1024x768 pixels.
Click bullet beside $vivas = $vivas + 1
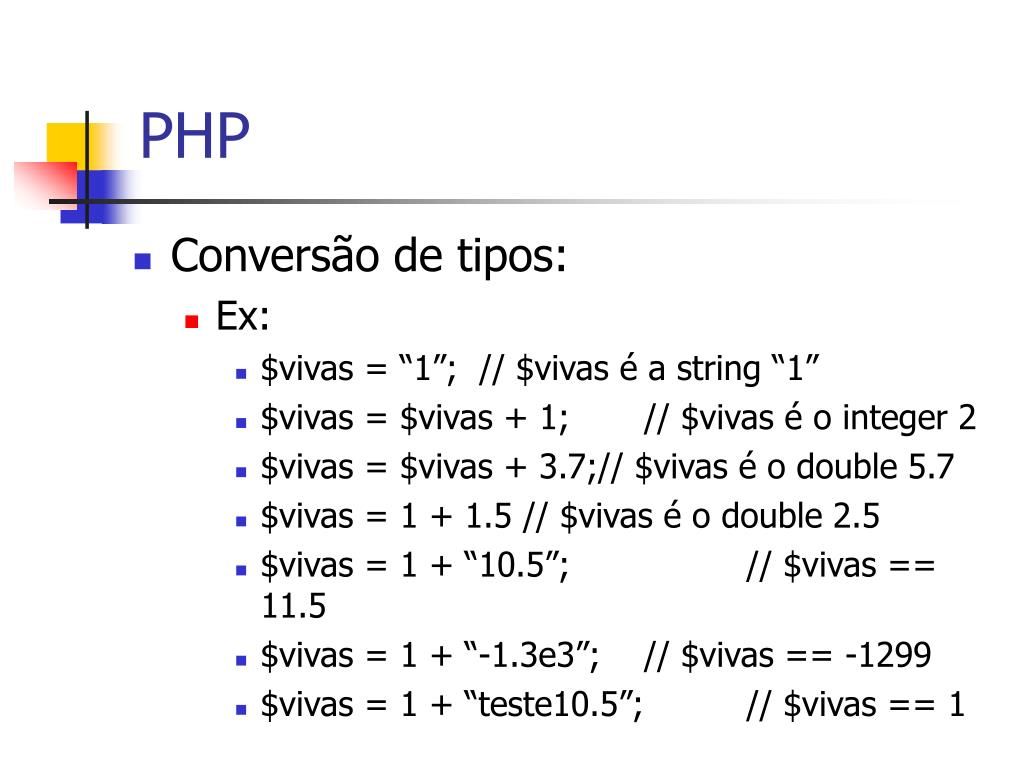pos(241,424)
